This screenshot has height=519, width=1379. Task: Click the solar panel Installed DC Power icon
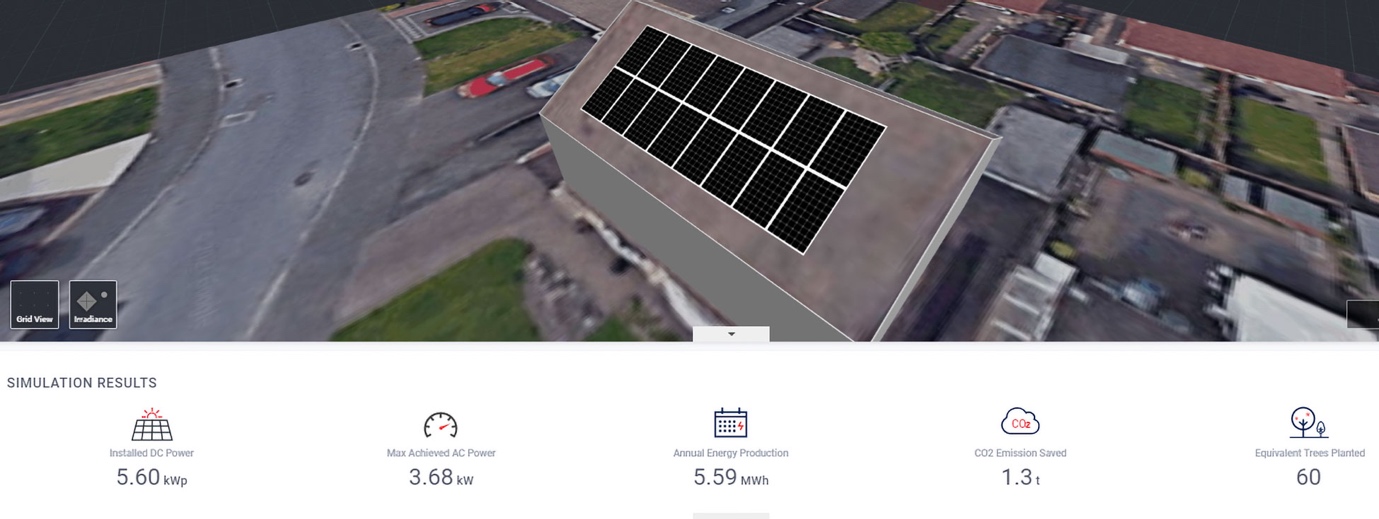pyautogui.click(x=152, y=424)
